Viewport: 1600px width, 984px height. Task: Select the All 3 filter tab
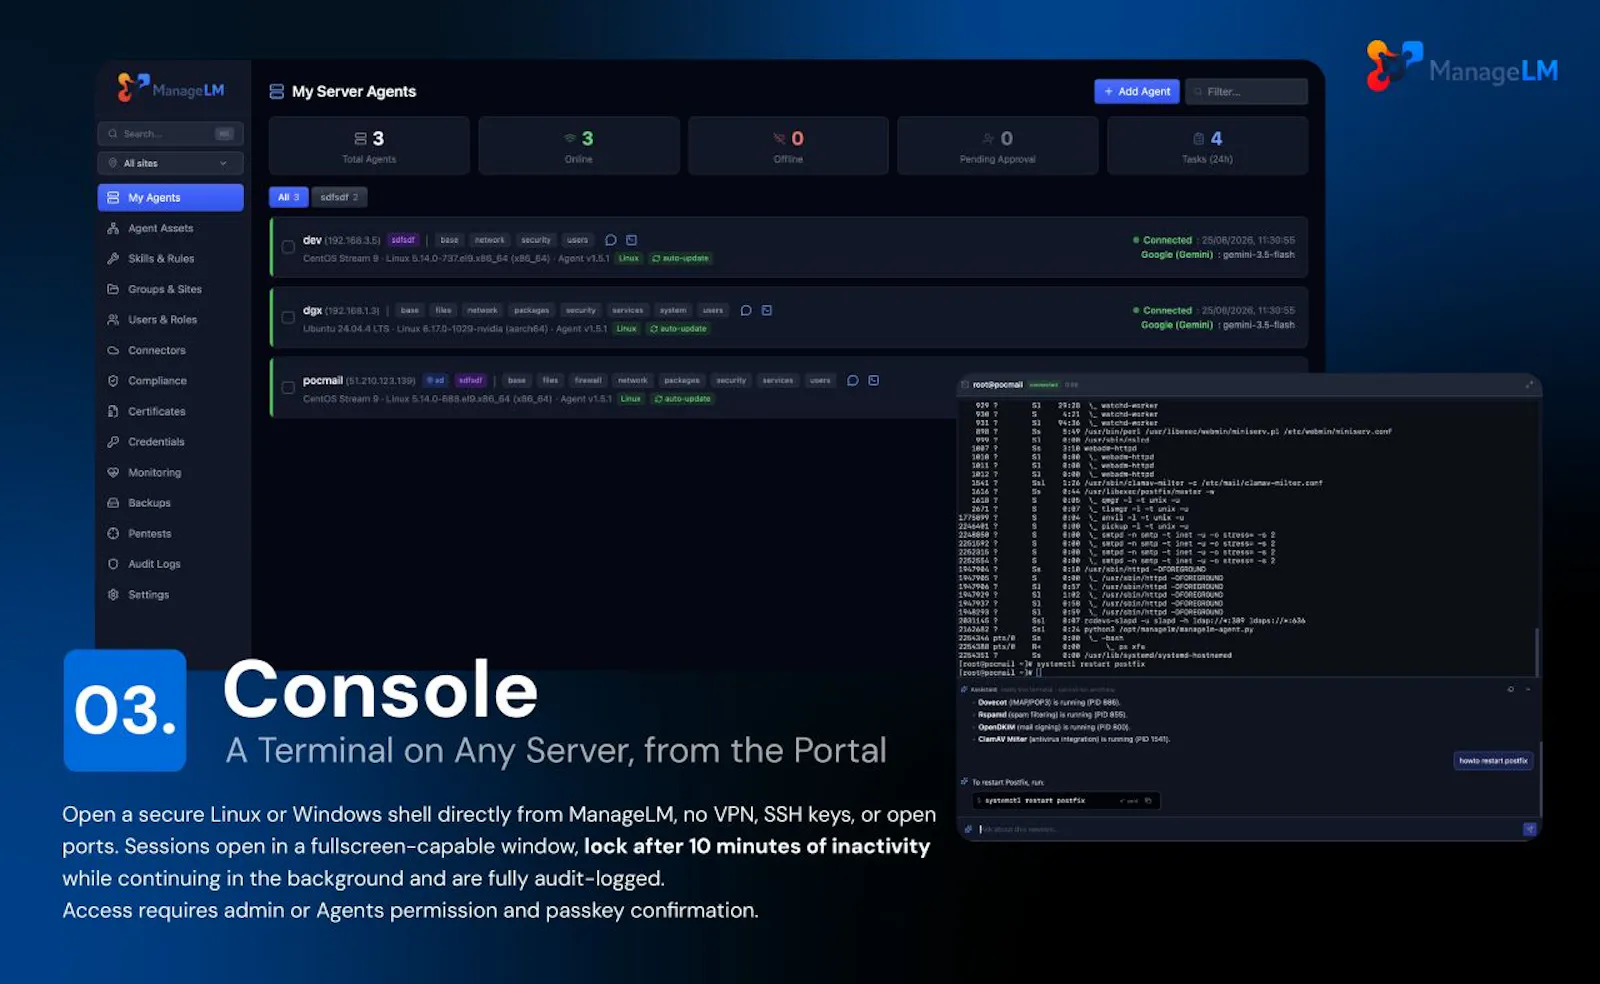pyautogui.click(x=288, y=197)
